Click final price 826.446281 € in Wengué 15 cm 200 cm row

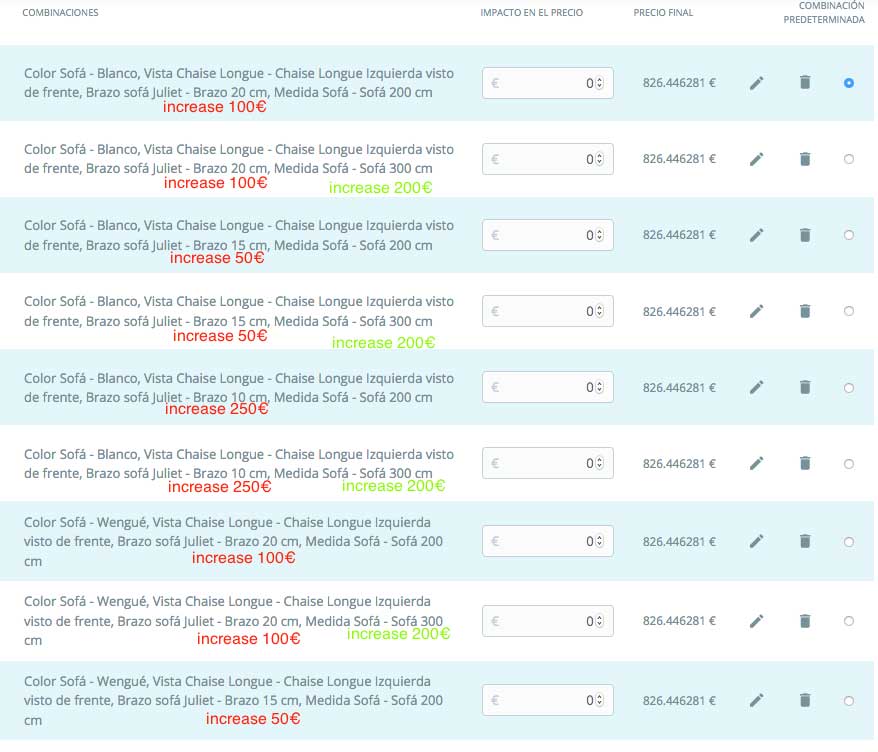click(x=679, y=700)
